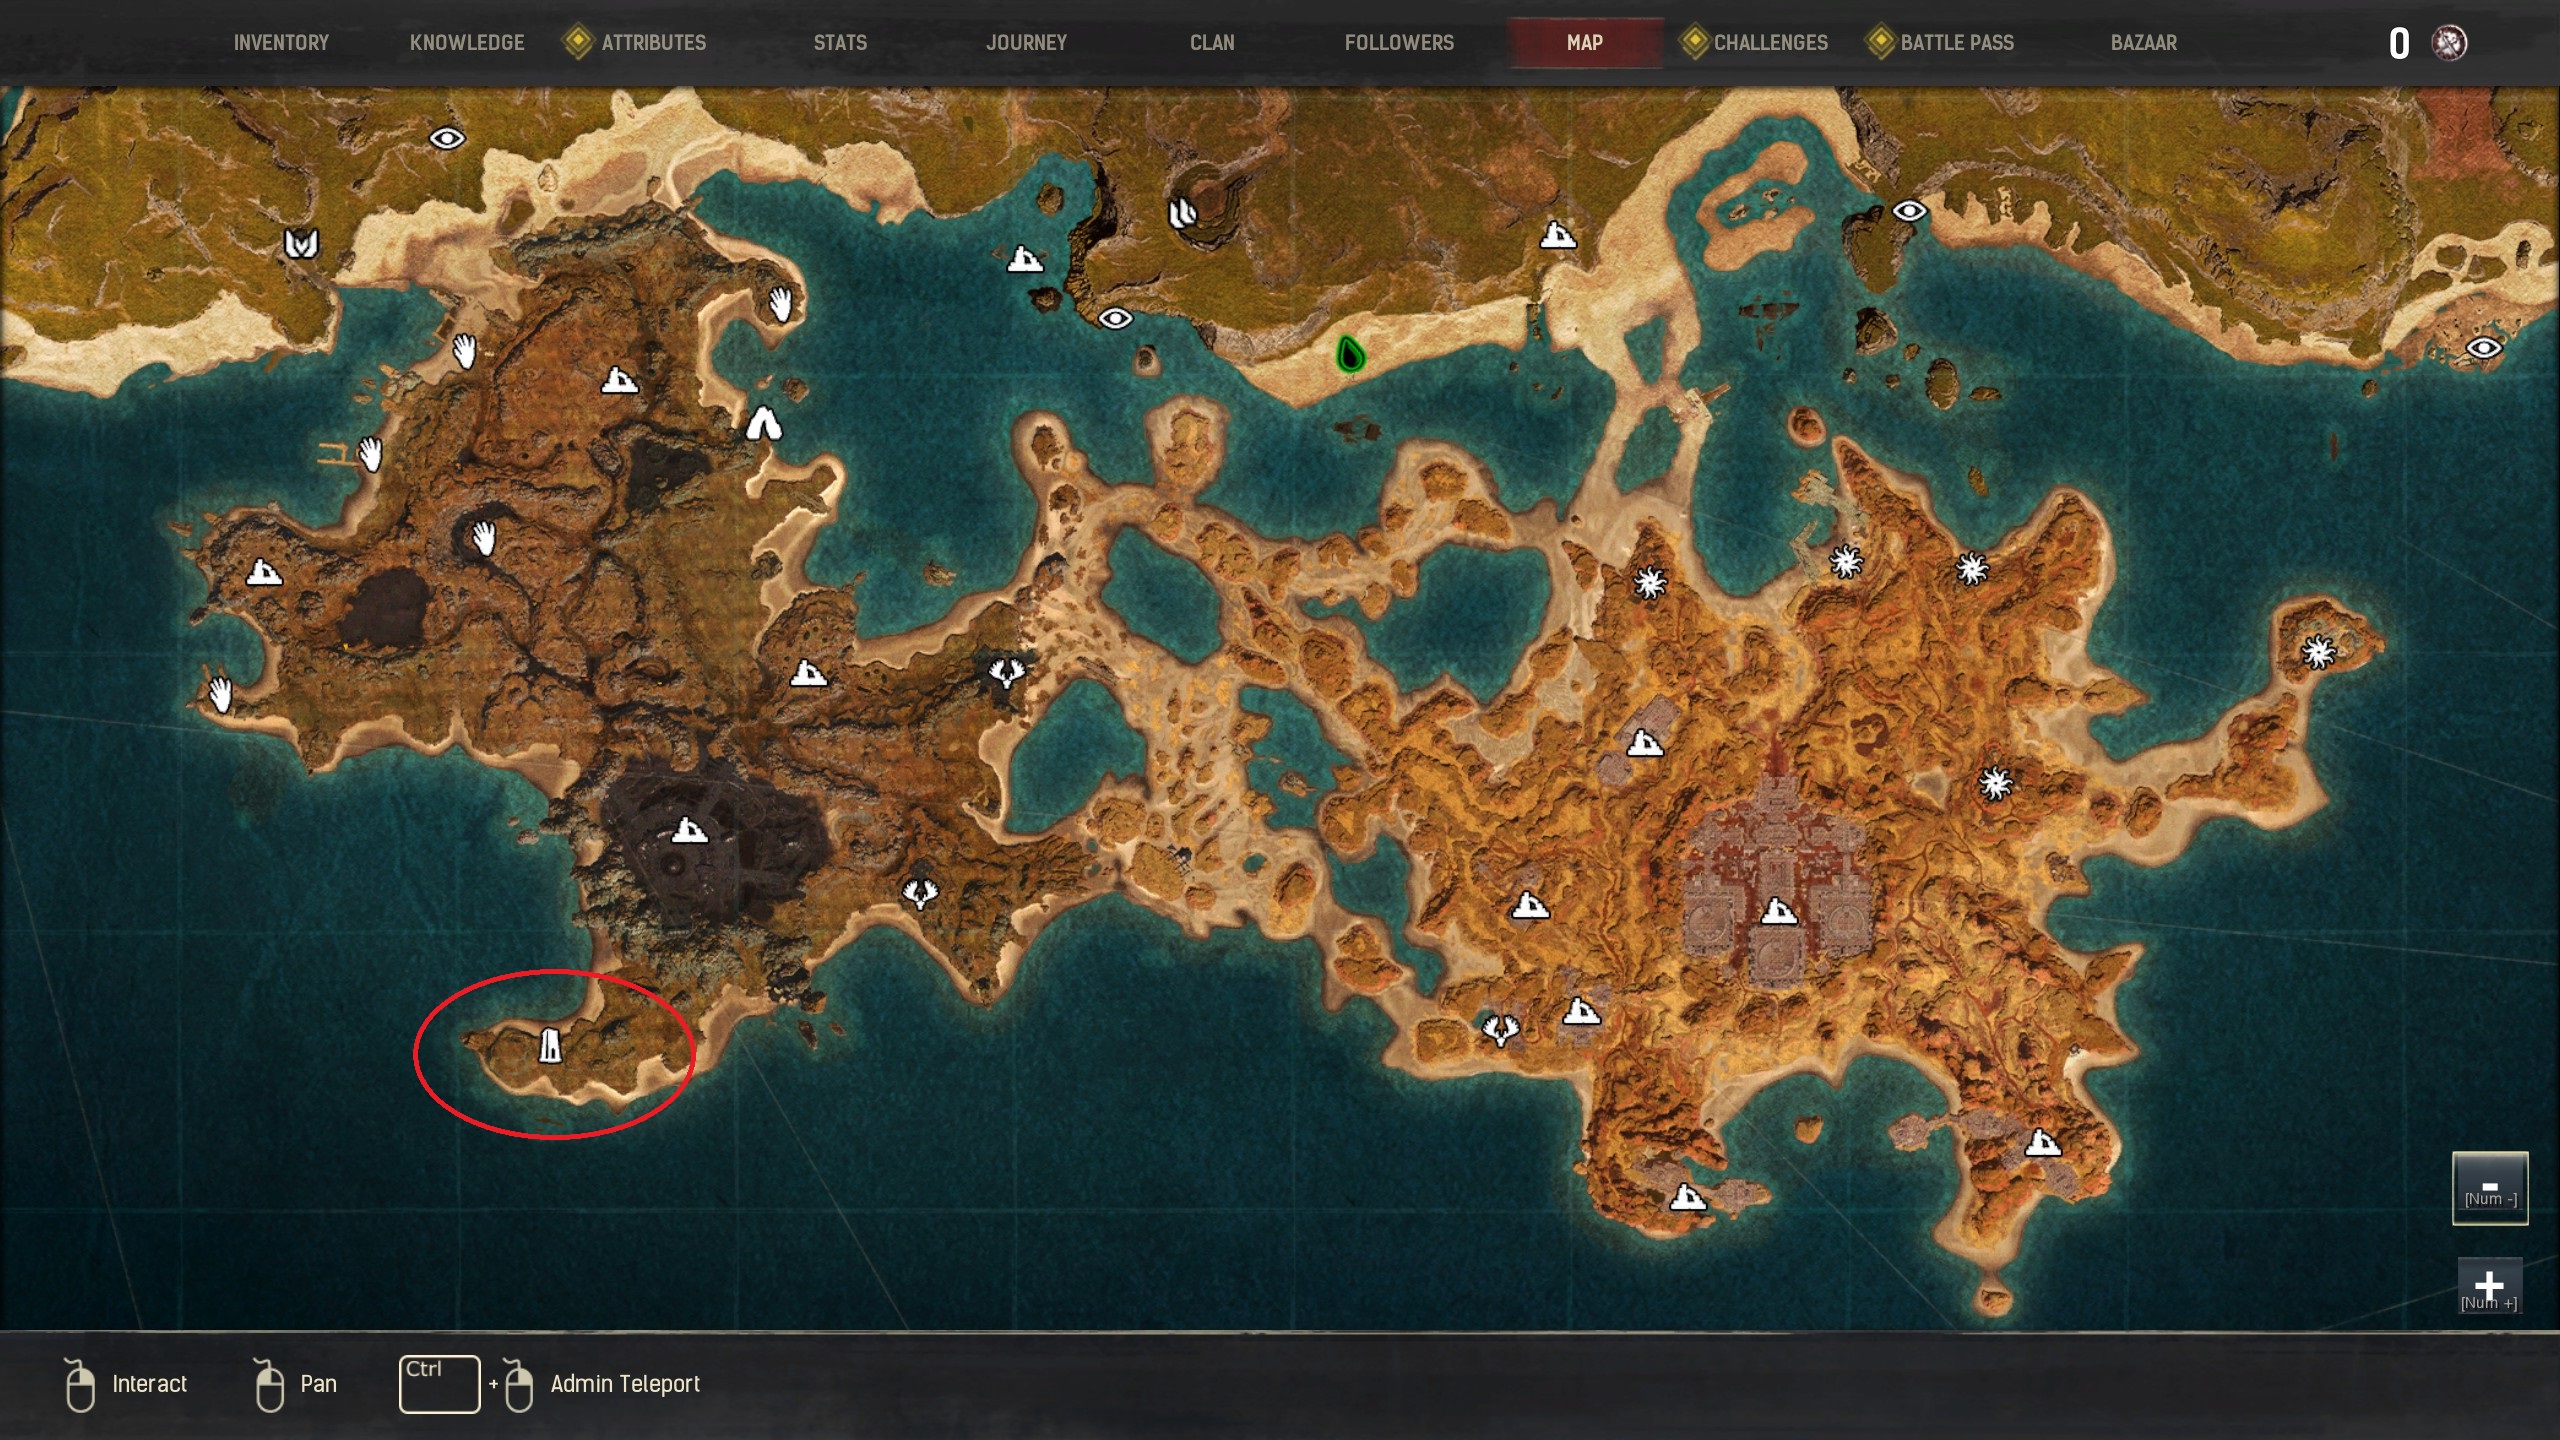This screenshot has height=1440, width=2560.
Task: Click the camp marker in the dark ruined city
Action: click(689, 830)
